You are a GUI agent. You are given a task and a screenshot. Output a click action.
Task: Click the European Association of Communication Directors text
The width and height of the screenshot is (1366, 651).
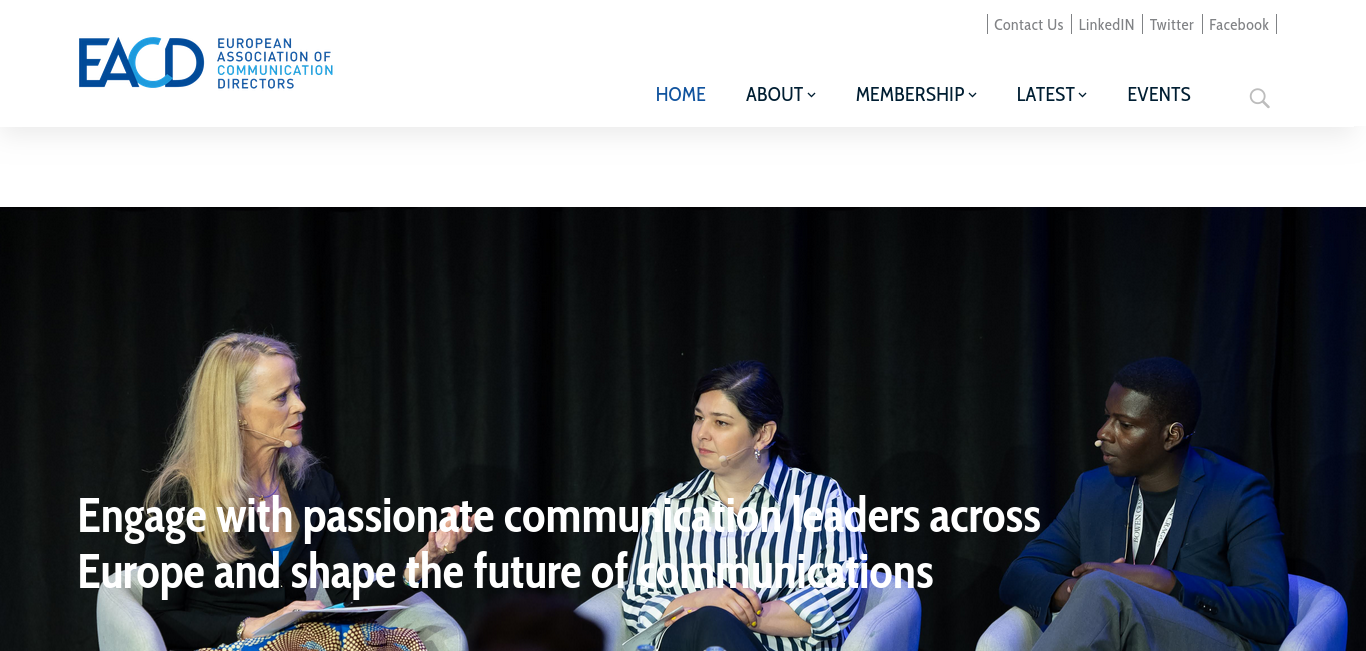click(x=275, y=64)
